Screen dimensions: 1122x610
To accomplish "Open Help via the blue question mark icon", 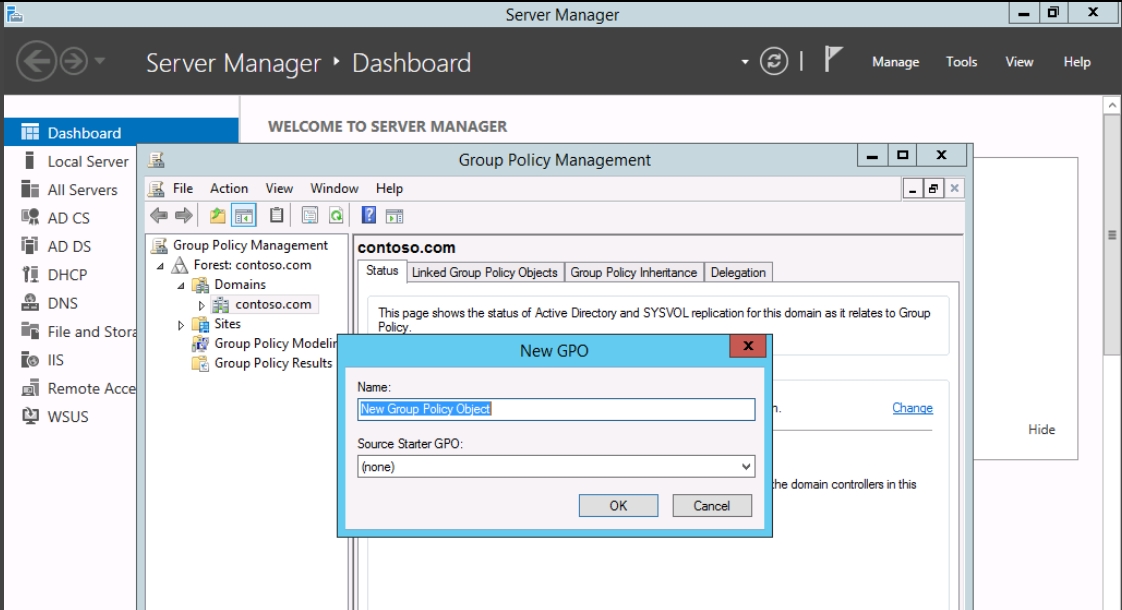I will click(x=368, y=215).
